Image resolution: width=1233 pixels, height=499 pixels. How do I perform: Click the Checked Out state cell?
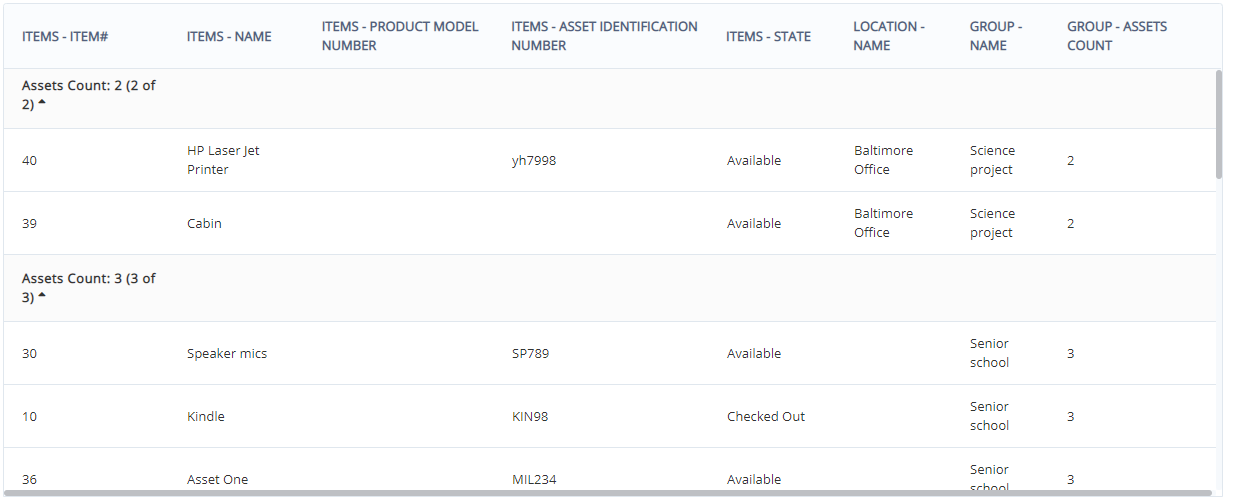coord(765,417)
